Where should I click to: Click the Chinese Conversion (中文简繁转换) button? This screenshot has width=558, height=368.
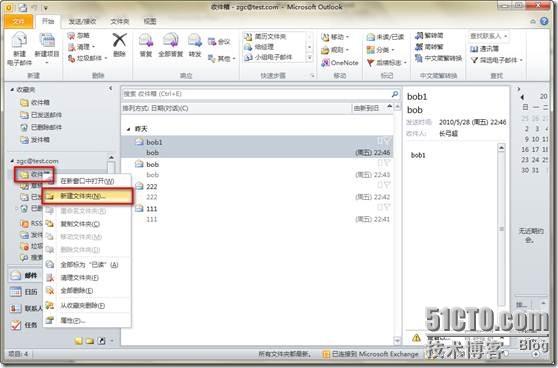[x=438, y=58]
